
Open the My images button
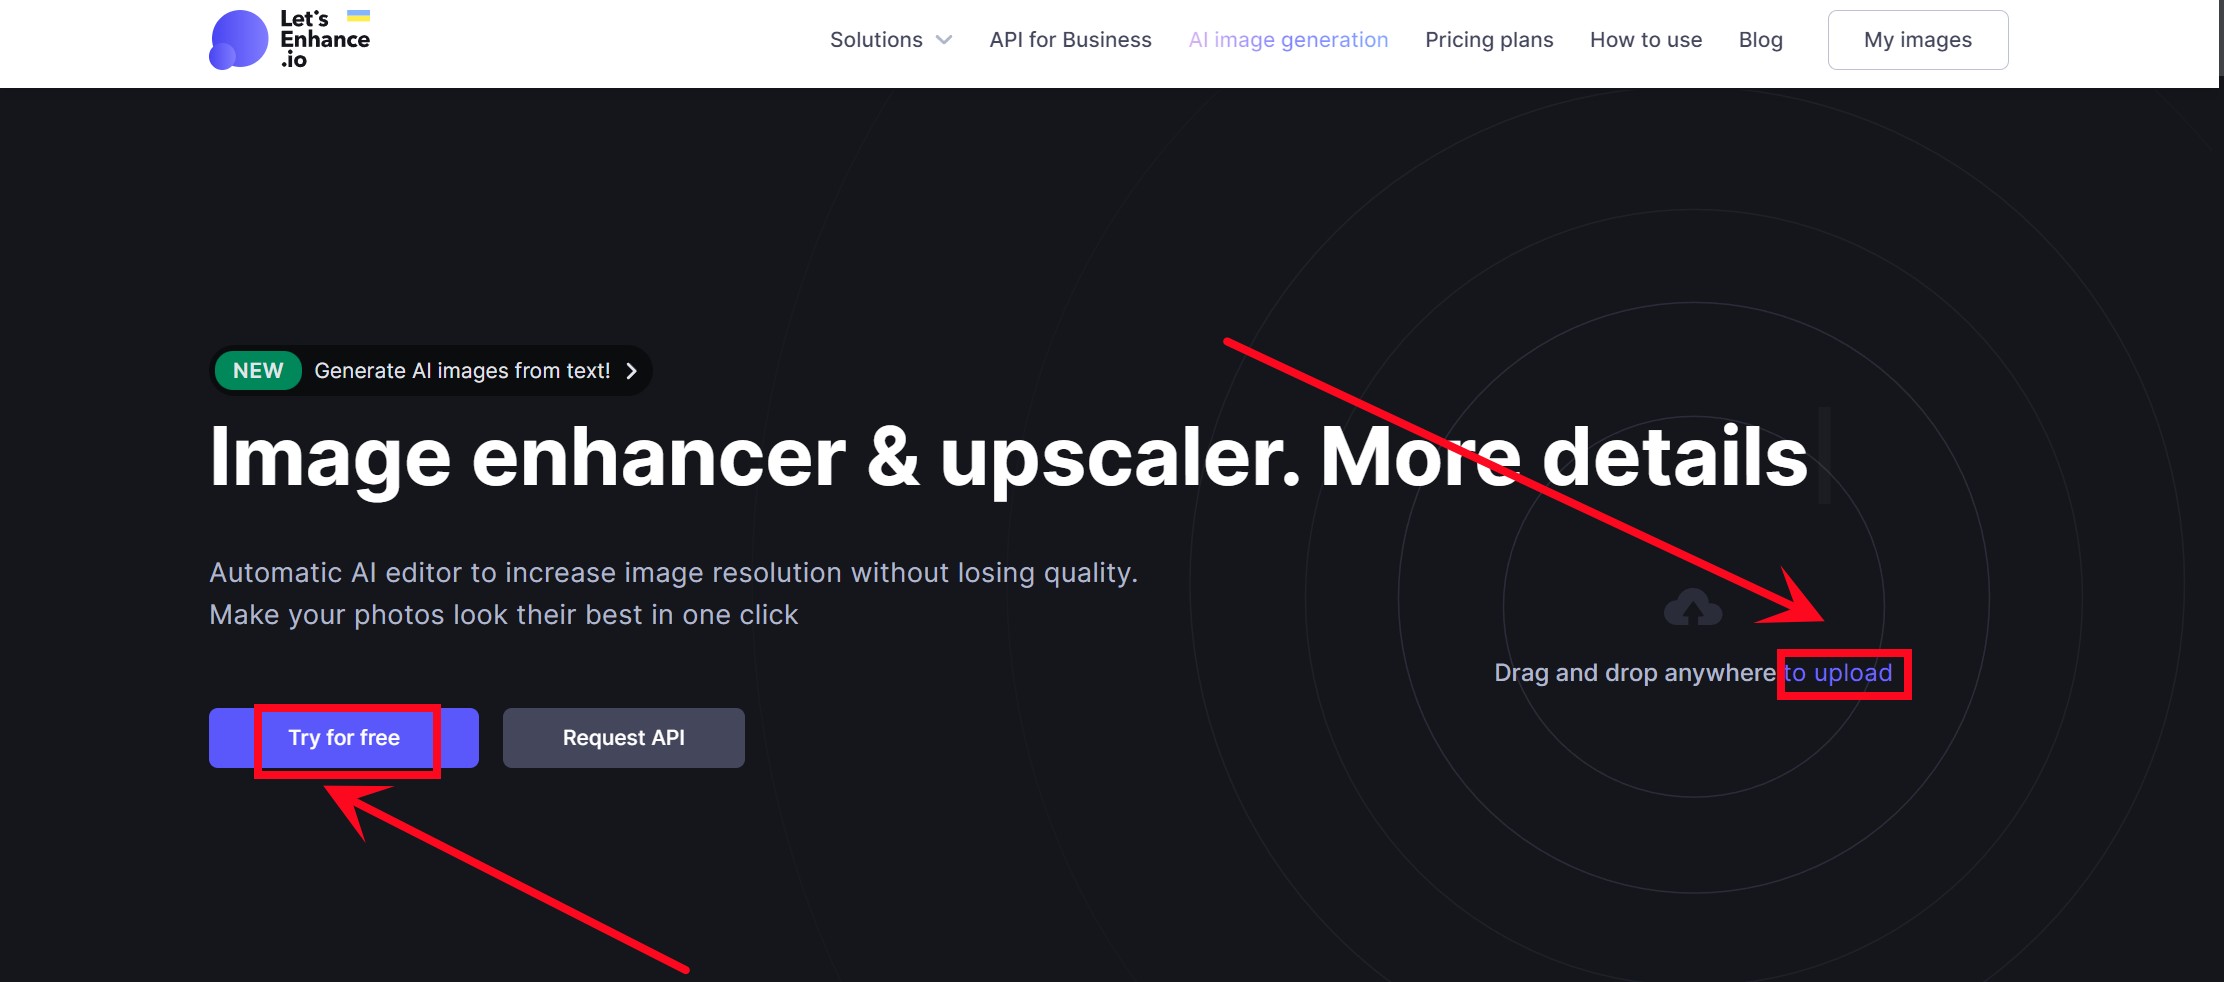click(1918, 40)
